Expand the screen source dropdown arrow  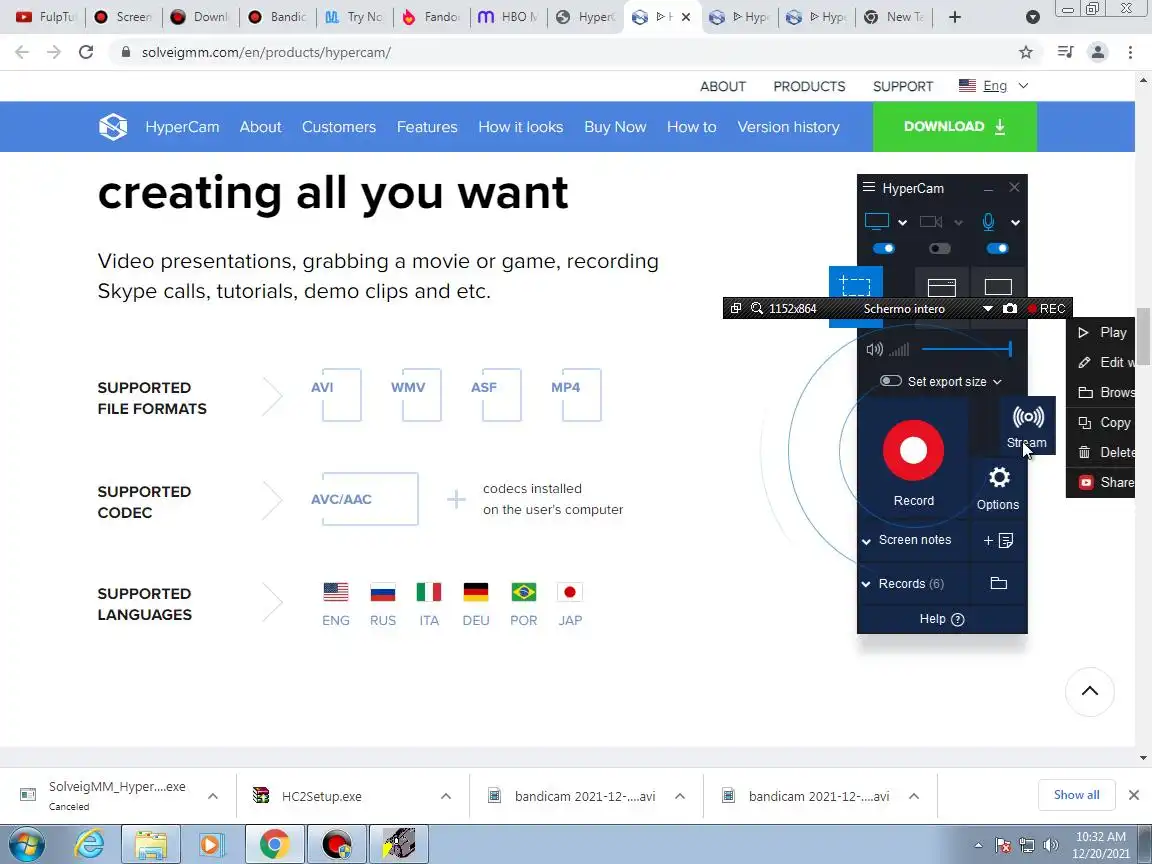(902, 223)
